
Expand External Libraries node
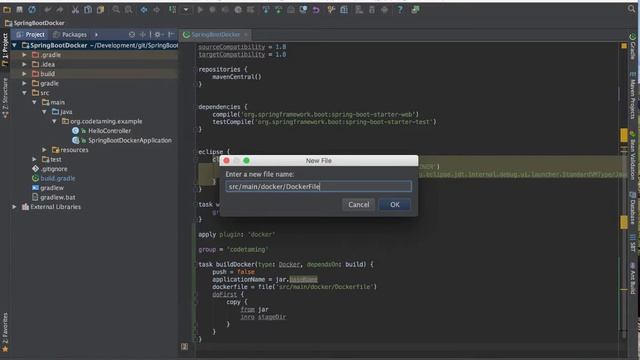pyautogui.click(x=15, y=207)
